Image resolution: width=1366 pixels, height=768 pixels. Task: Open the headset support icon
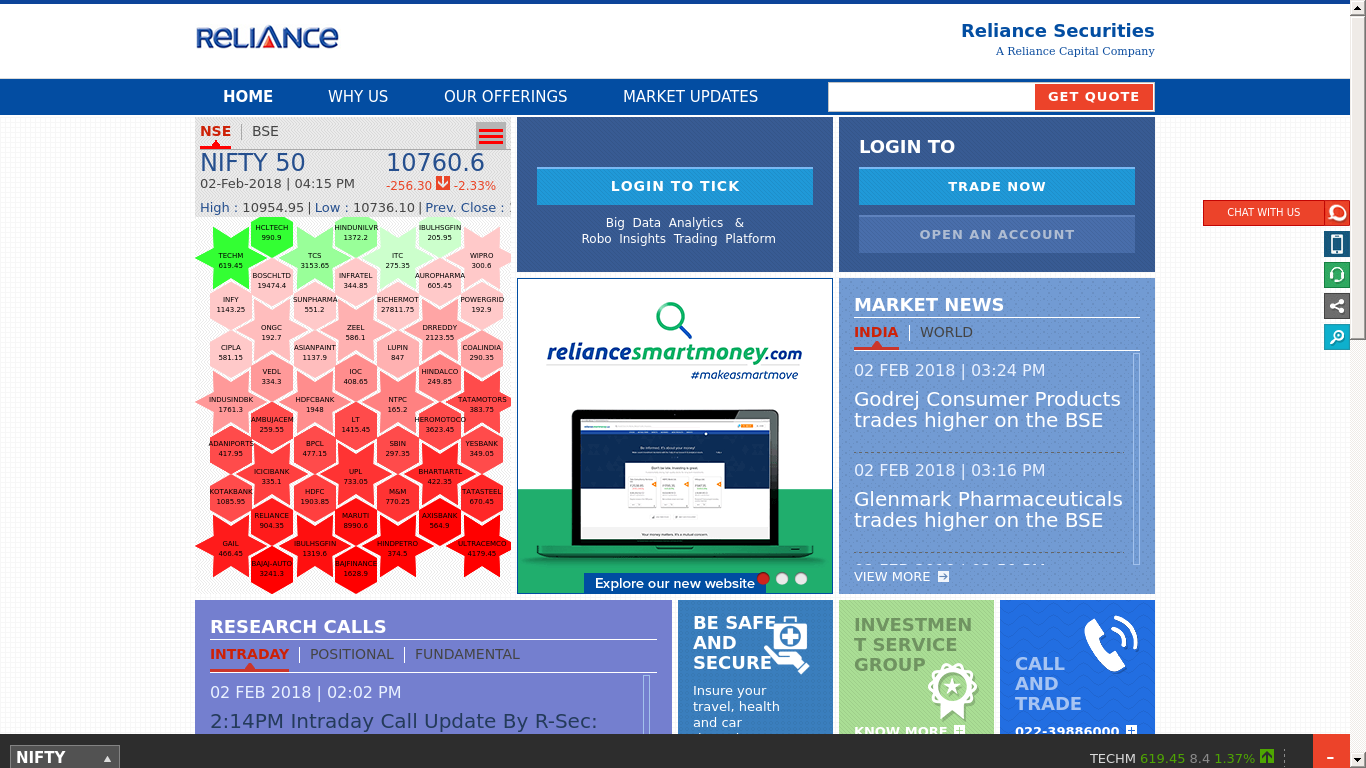pos(1337,275)
